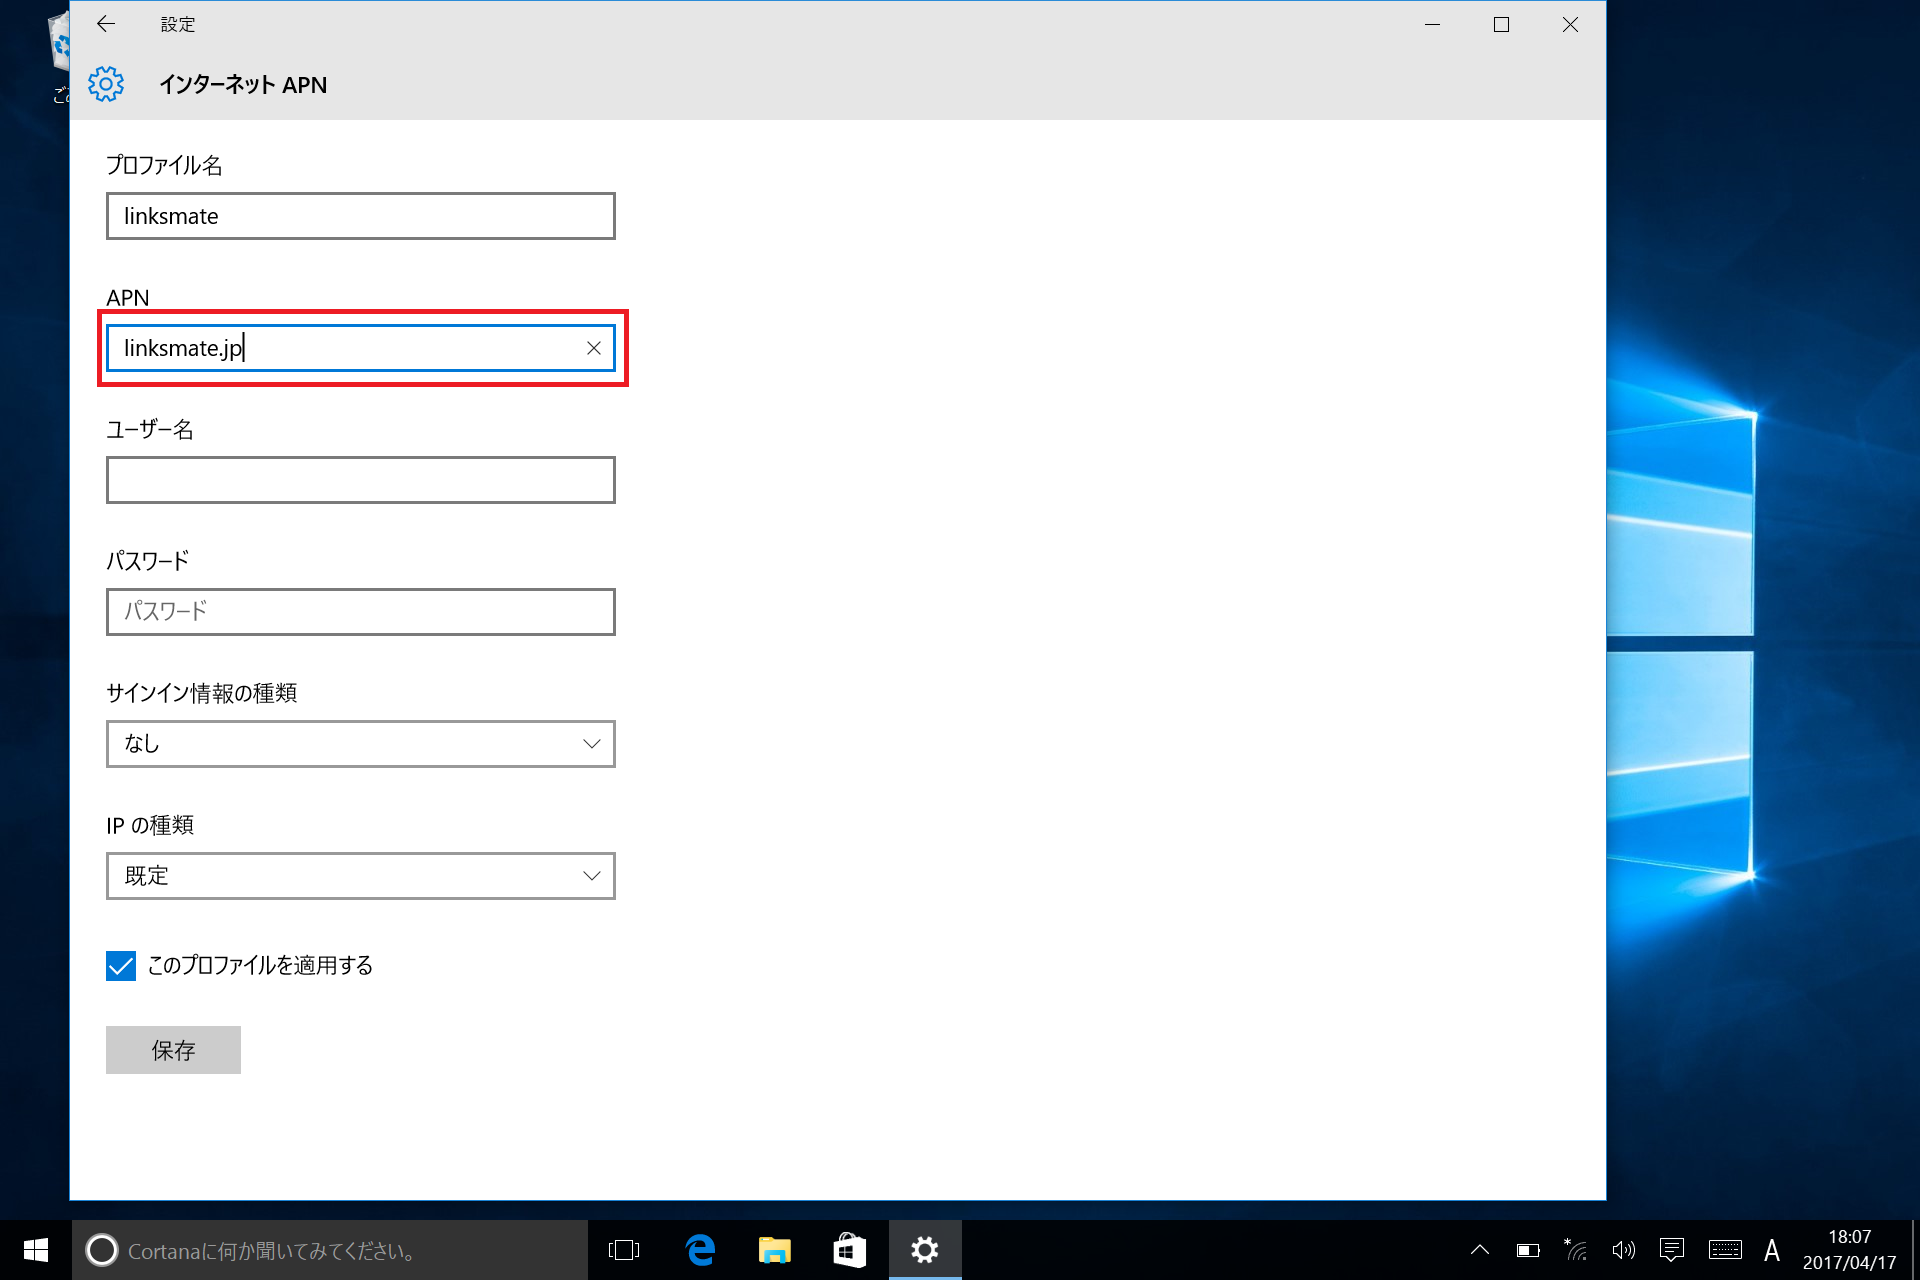
Task: Open the Windows Store taskbar icon
Action: point(850,1250)
